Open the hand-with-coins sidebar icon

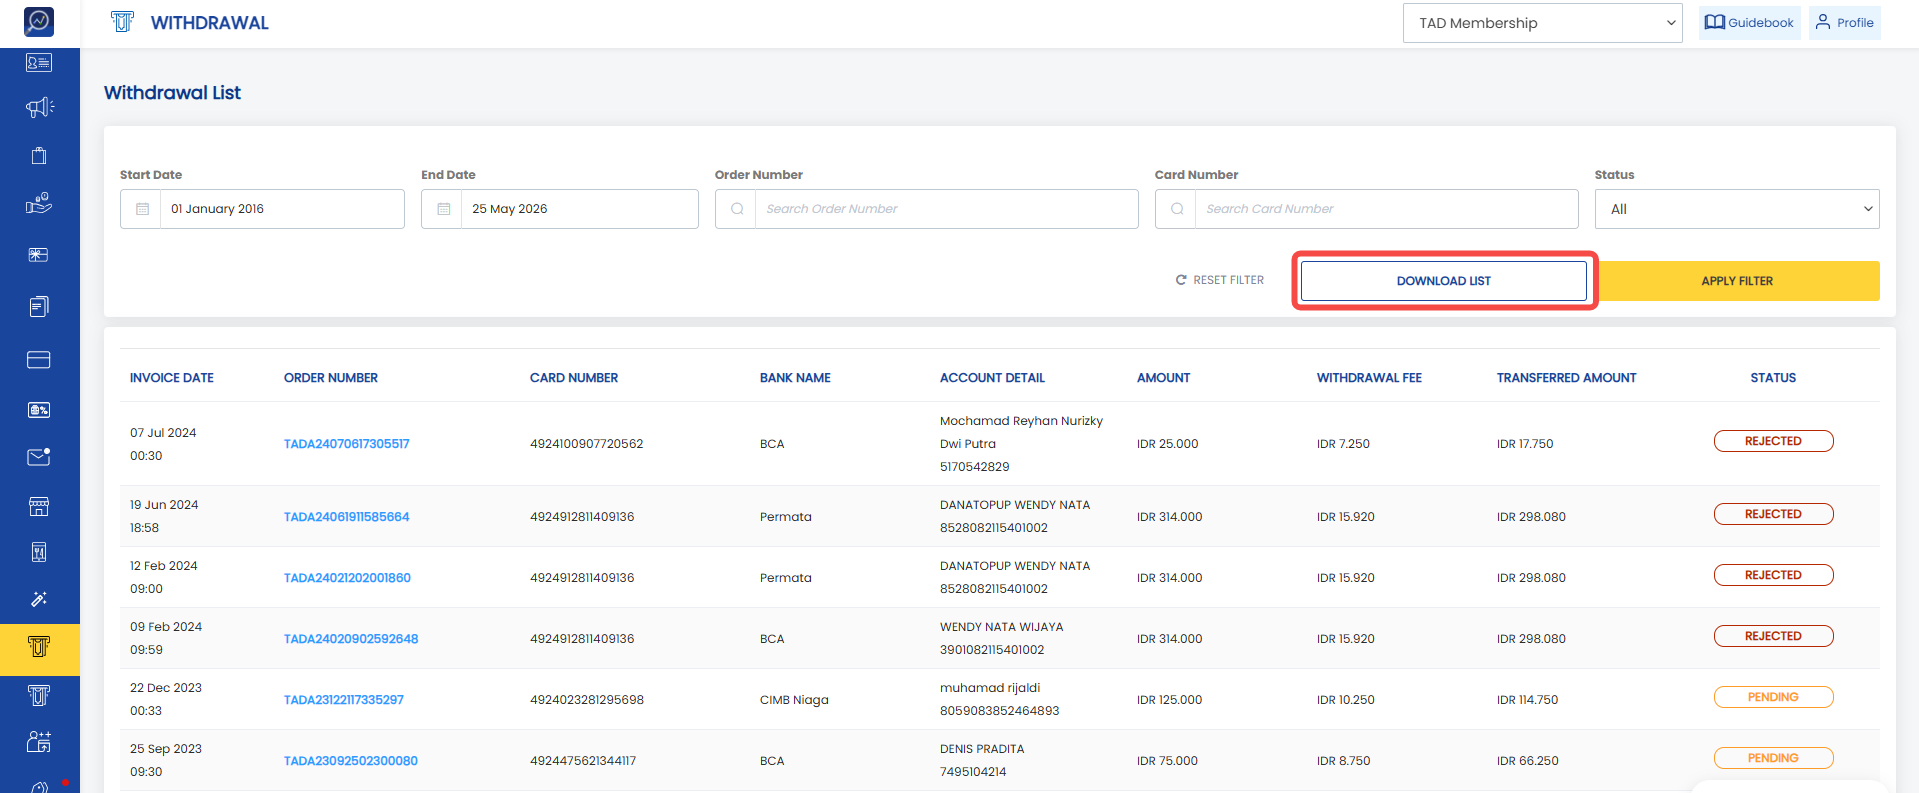[39, 204]
